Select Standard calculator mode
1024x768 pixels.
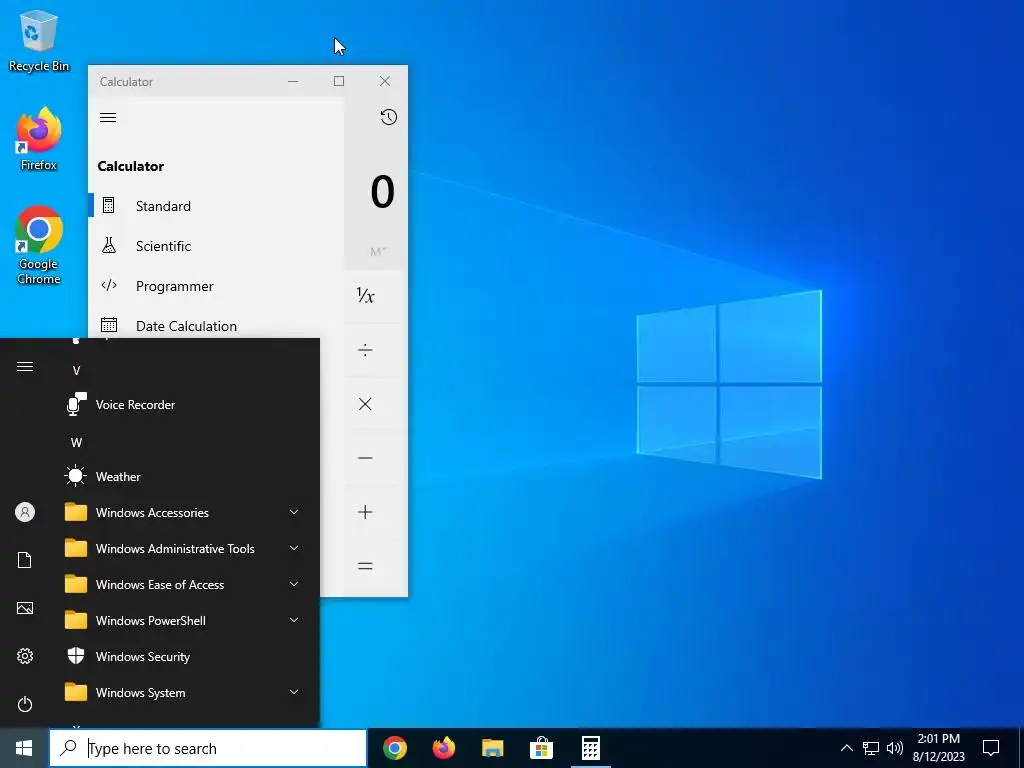tap(216, 206)
